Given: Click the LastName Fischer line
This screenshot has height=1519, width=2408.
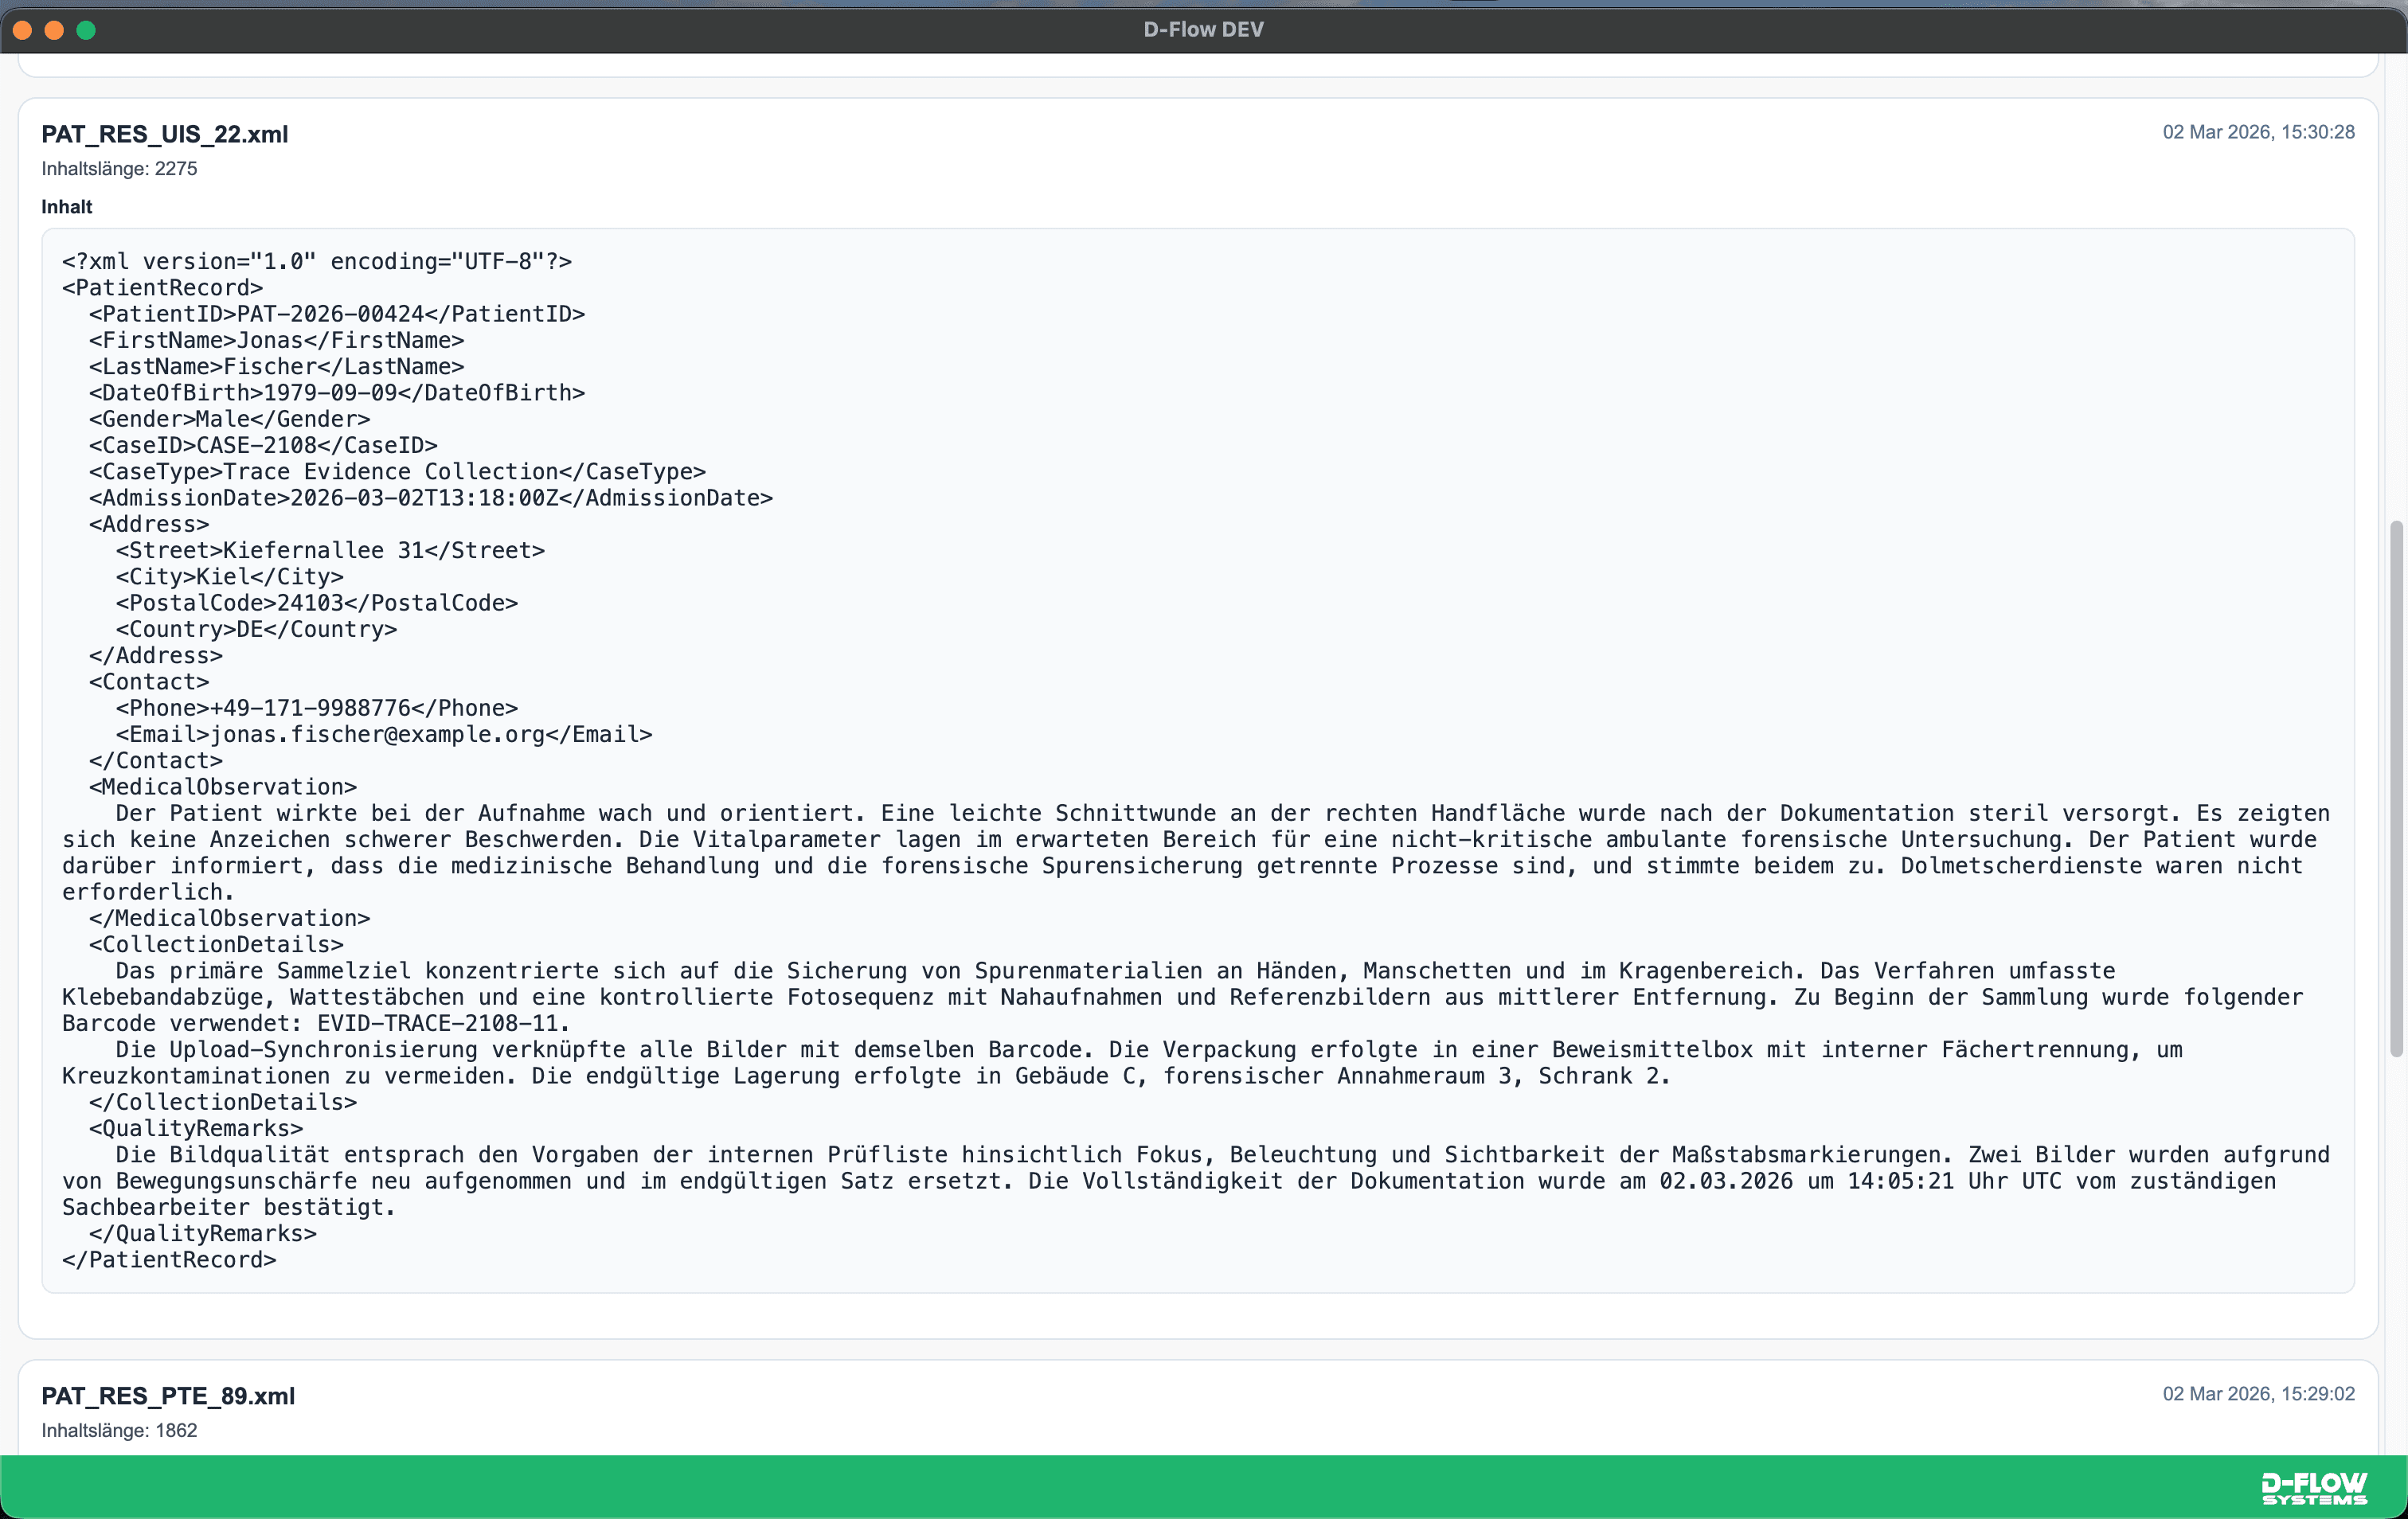Looking at the screenshot, I should point(277,366).
